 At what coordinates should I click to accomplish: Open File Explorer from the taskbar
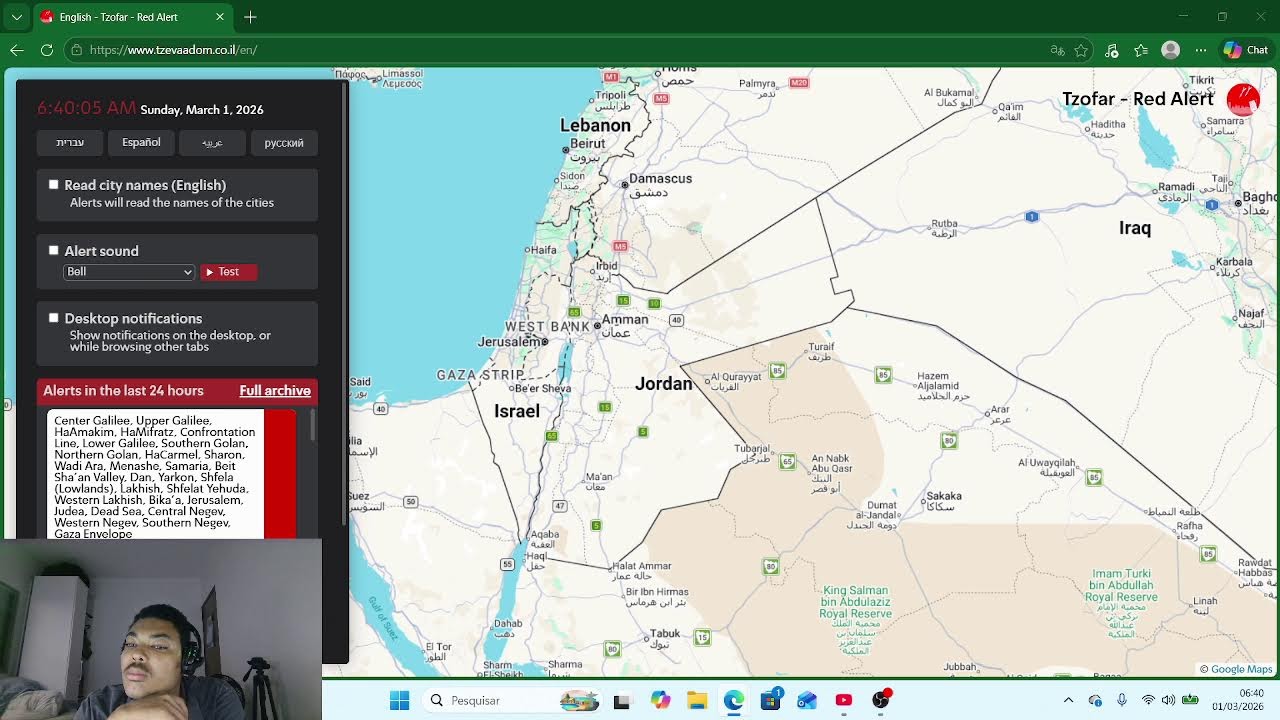(x=697, y=701)
